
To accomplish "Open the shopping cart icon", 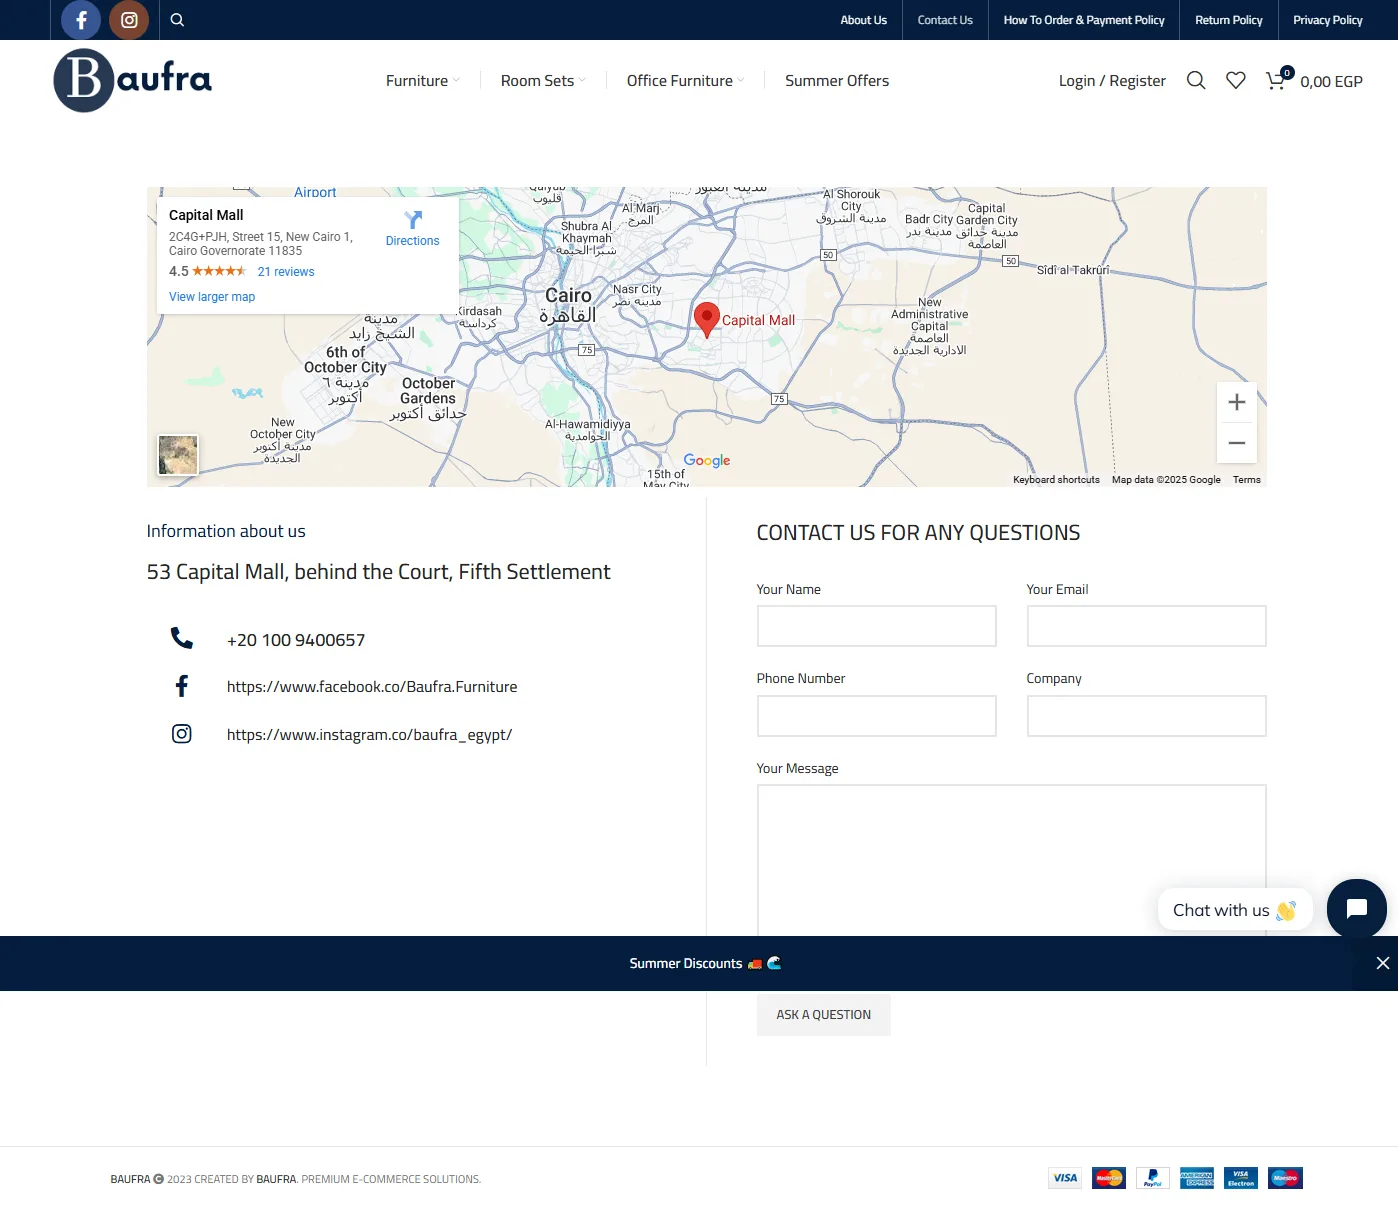I will click(1277, 80).
